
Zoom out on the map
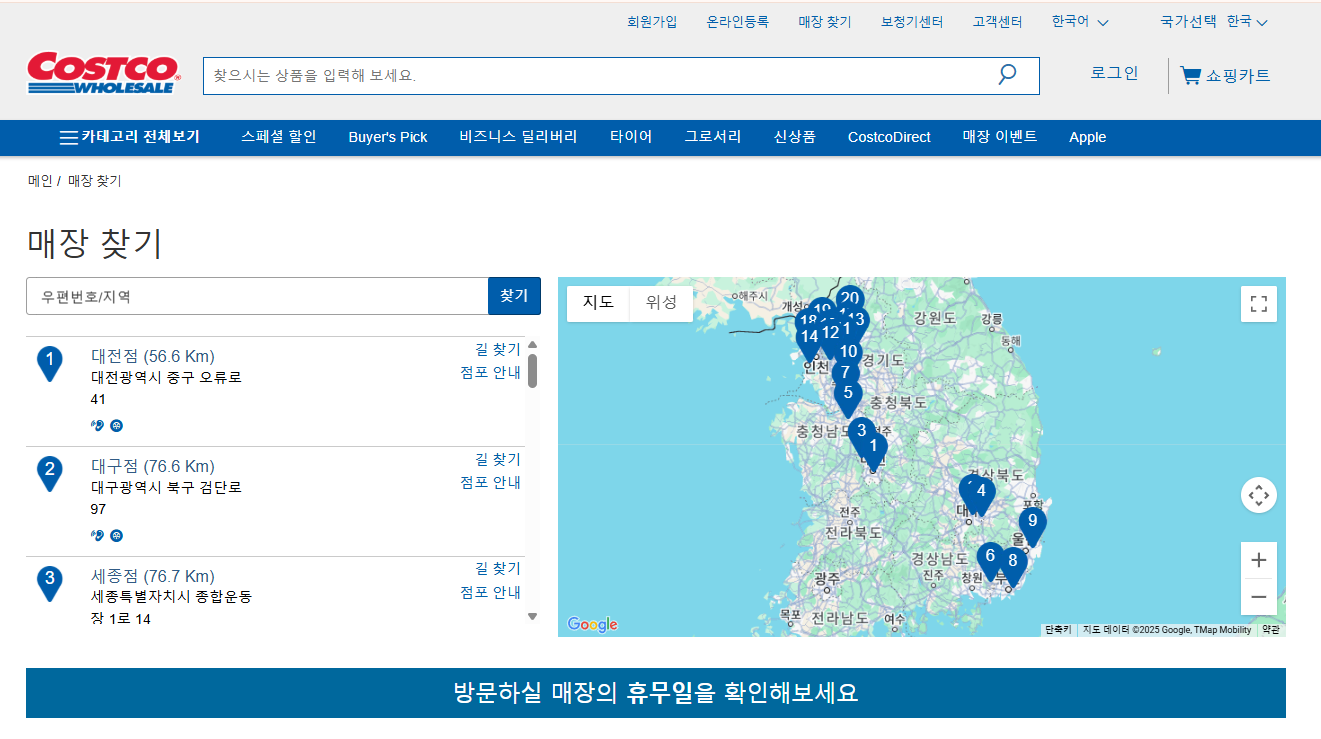pos(1259,597)
